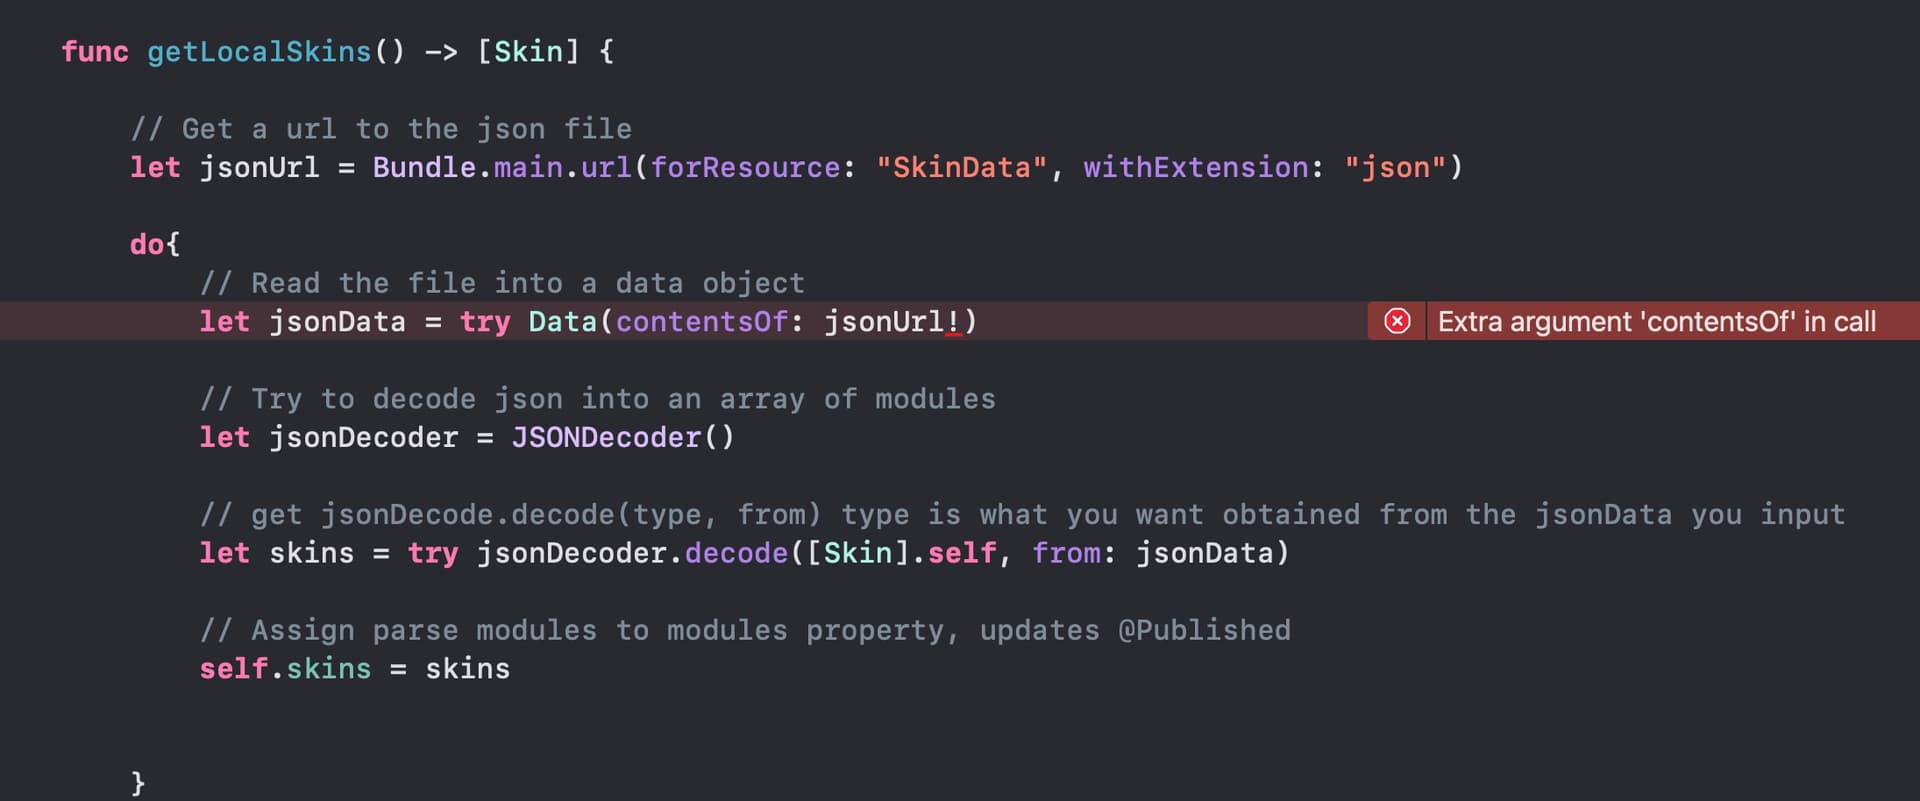Click the @Published comment line
Viewport: 1920px width, 801px height.
(x=745, y=630)
